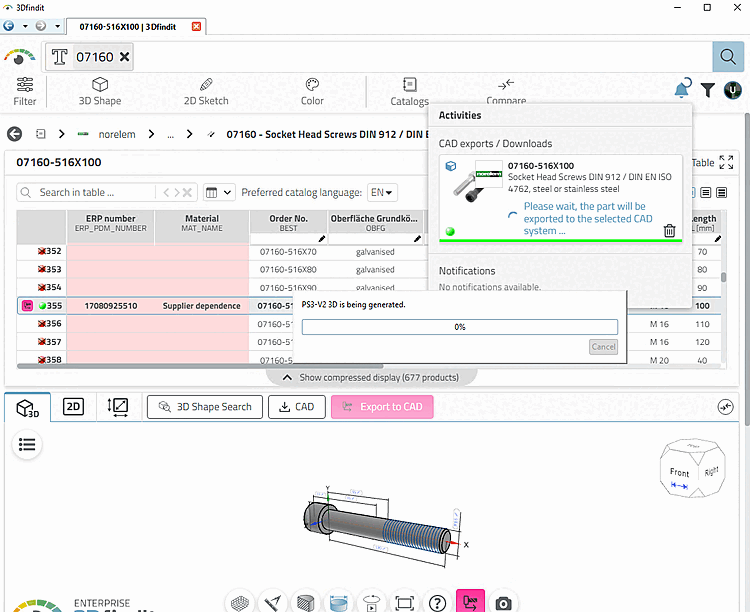Toggle the section cut view
The width and height of the screenshot is (750, 612).
click(x=305, y=602)
